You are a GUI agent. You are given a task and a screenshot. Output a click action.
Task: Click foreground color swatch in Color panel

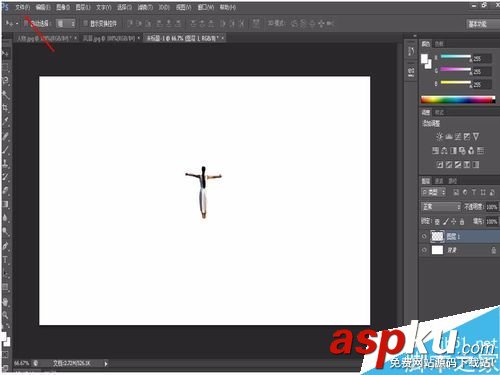pyautogui.click(x=424, y=59)
